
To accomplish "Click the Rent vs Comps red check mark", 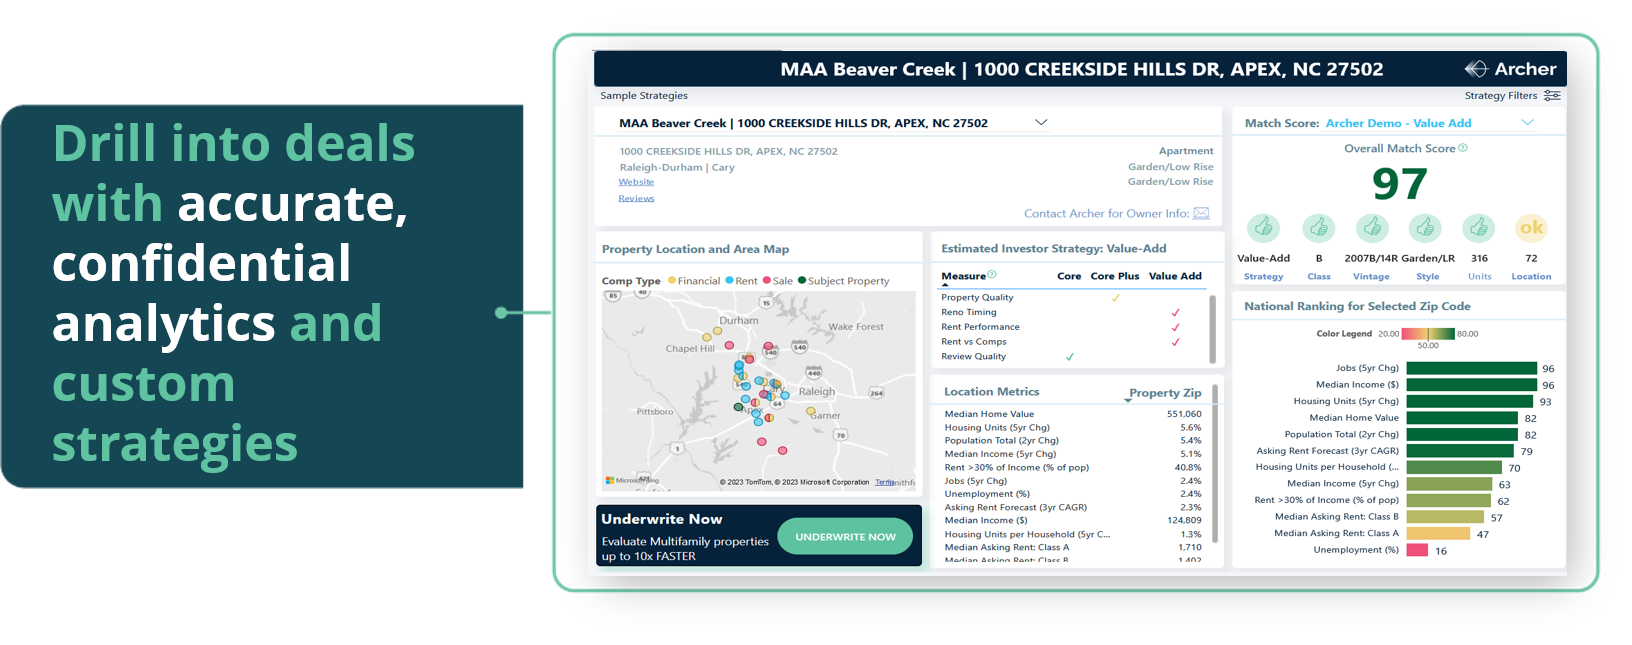I will pos(1175,342).
